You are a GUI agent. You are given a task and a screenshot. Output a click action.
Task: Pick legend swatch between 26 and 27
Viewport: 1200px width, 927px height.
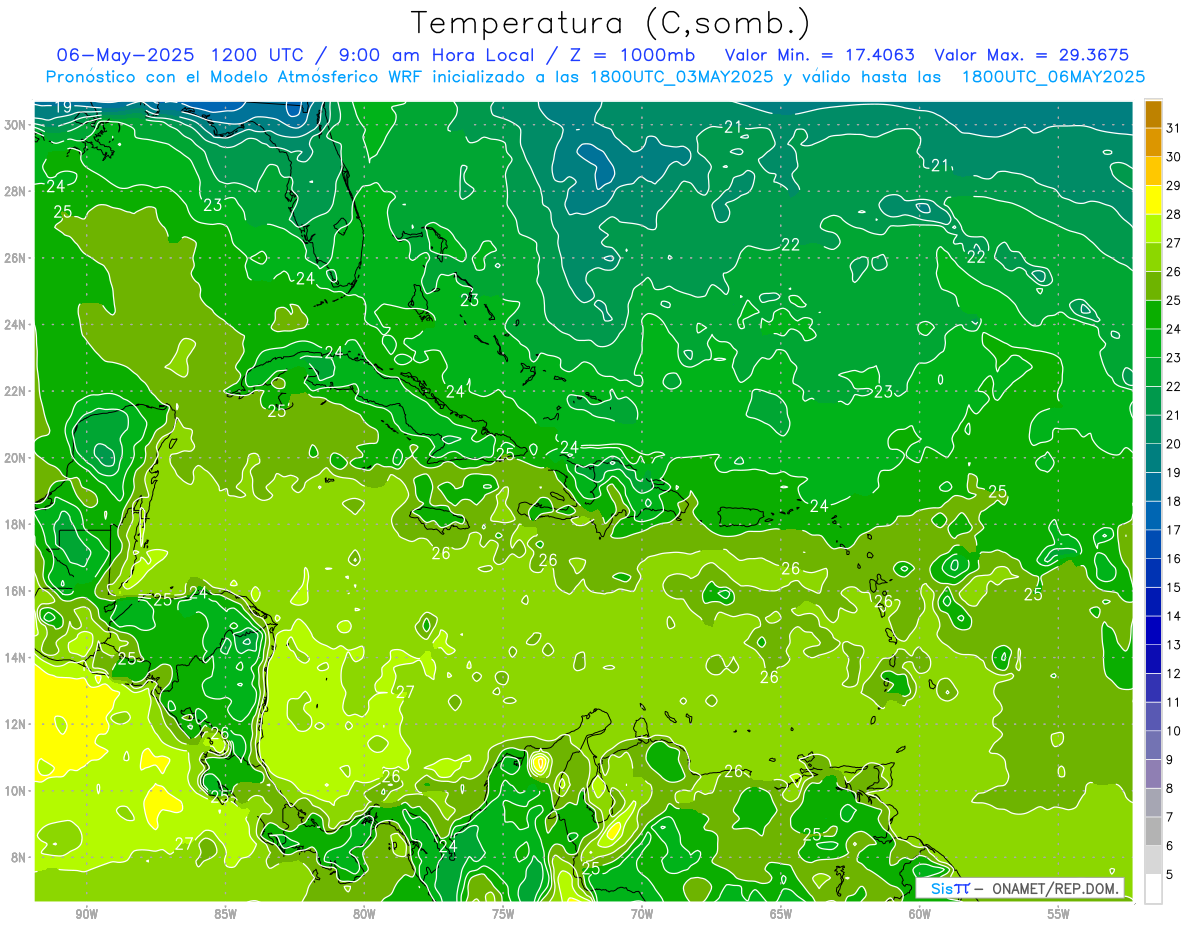pos(1153,257)
